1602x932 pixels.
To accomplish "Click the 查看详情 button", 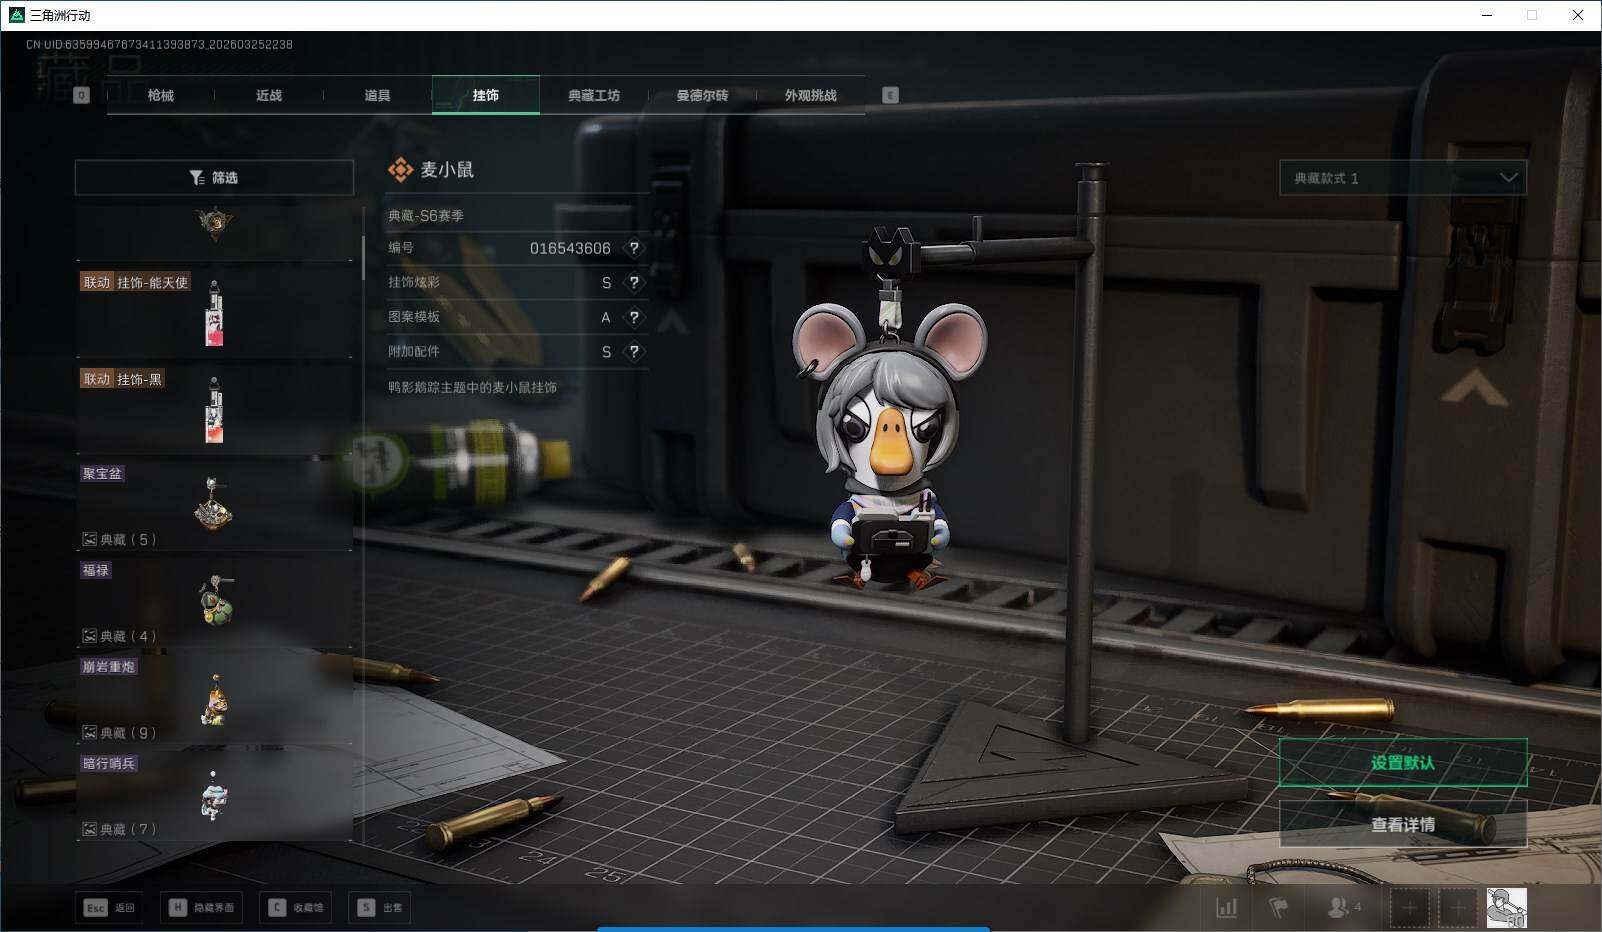I will [x=1402, y=824].
